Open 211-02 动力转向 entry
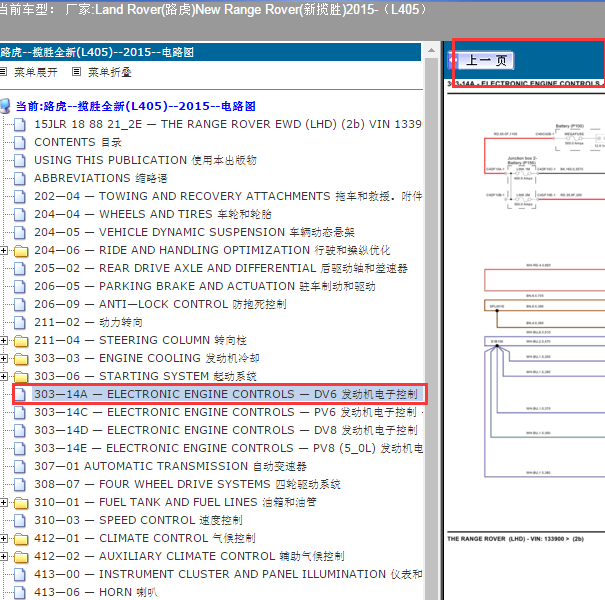 coord(88,322)
